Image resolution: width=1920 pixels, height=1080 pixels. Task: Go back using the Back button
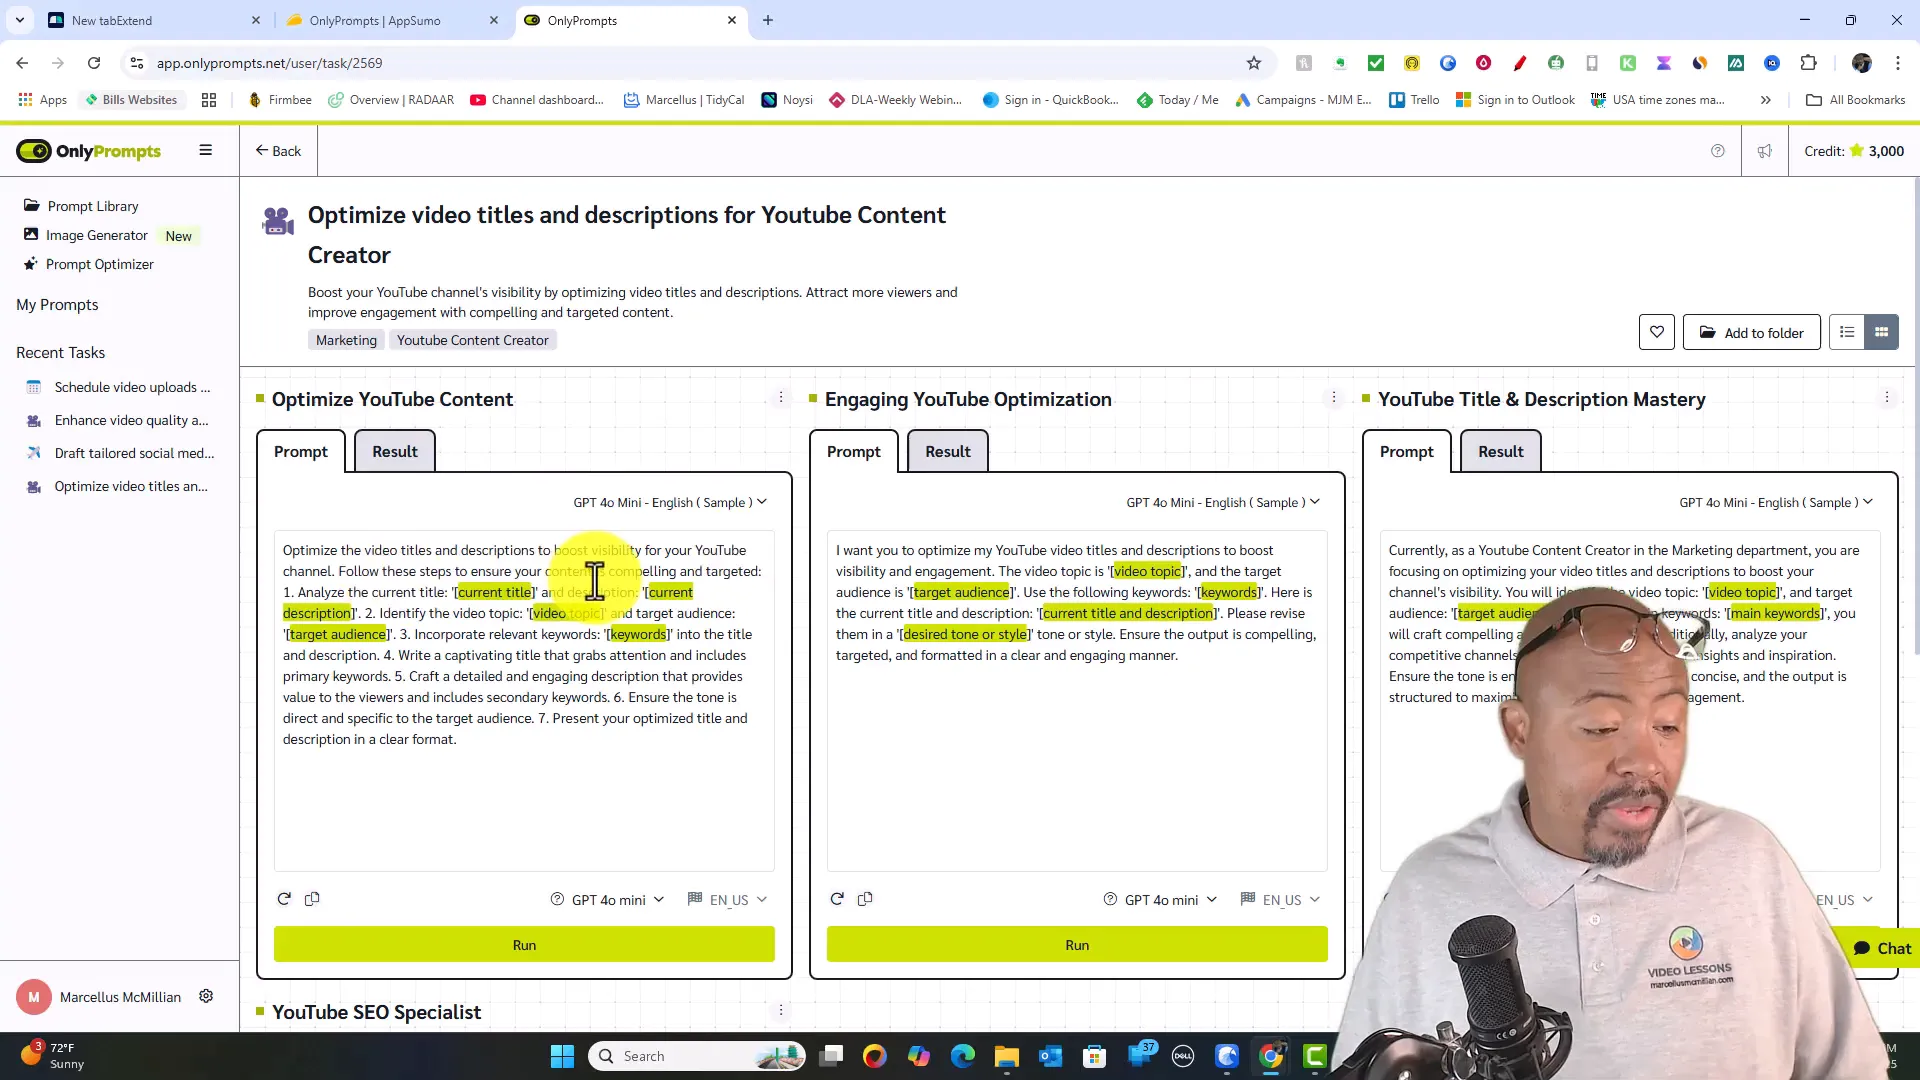click(278, 151)
